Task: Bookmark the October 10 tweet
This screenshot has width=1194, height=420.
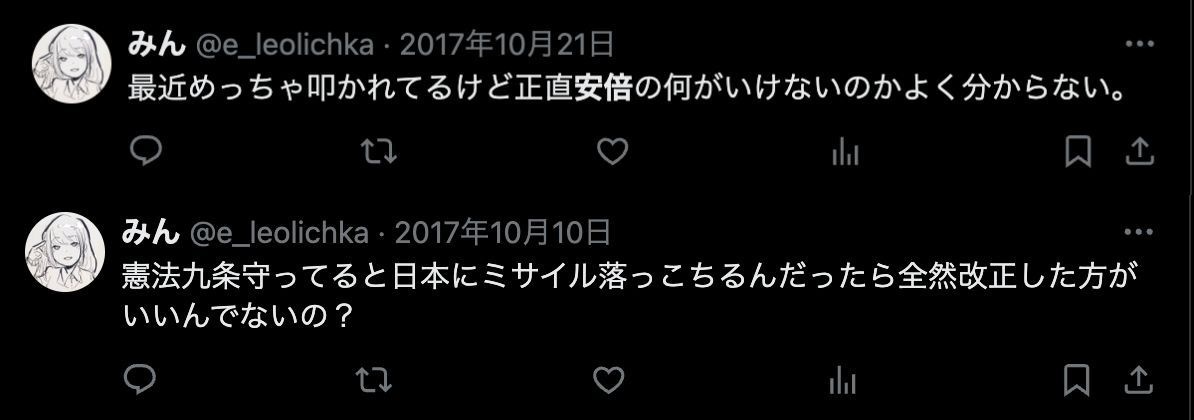Action: pyautogui.click(x=1075, y=380)
